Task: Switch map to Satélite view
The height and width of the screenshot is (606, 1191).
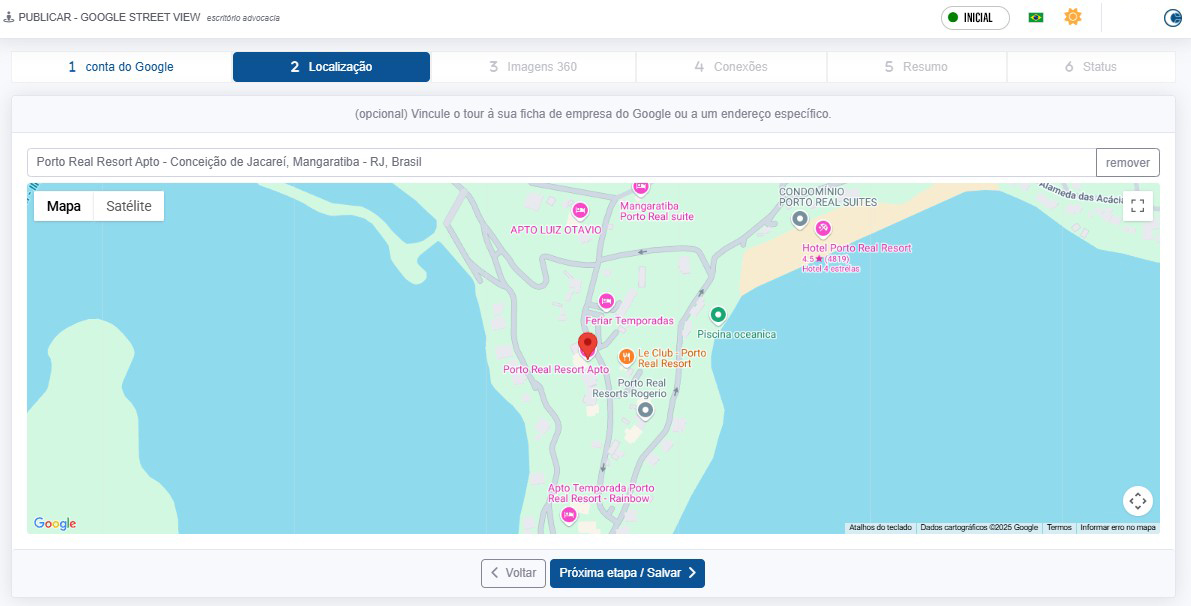Action: coord(129,206)
